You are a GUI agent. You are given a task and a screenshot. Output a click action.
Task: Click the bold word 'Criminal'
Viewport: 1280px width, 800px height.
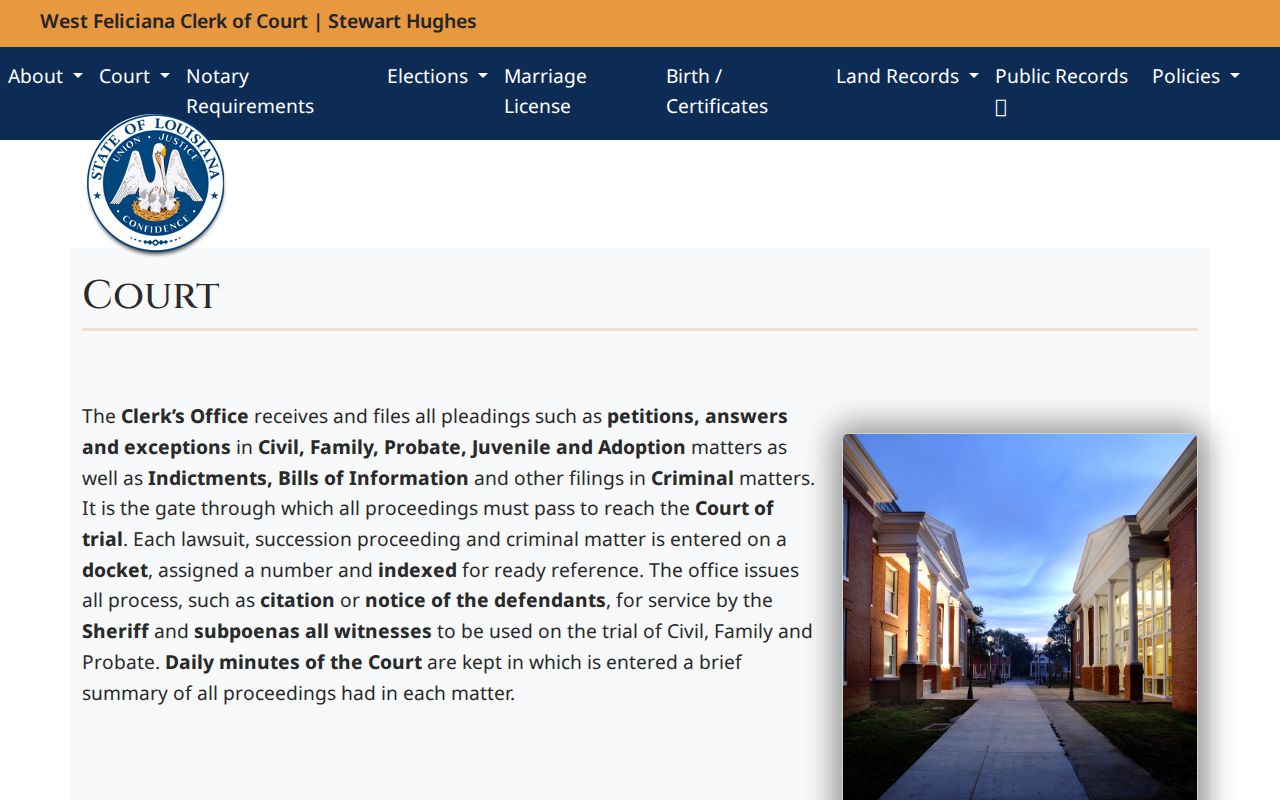pos(692,478)
